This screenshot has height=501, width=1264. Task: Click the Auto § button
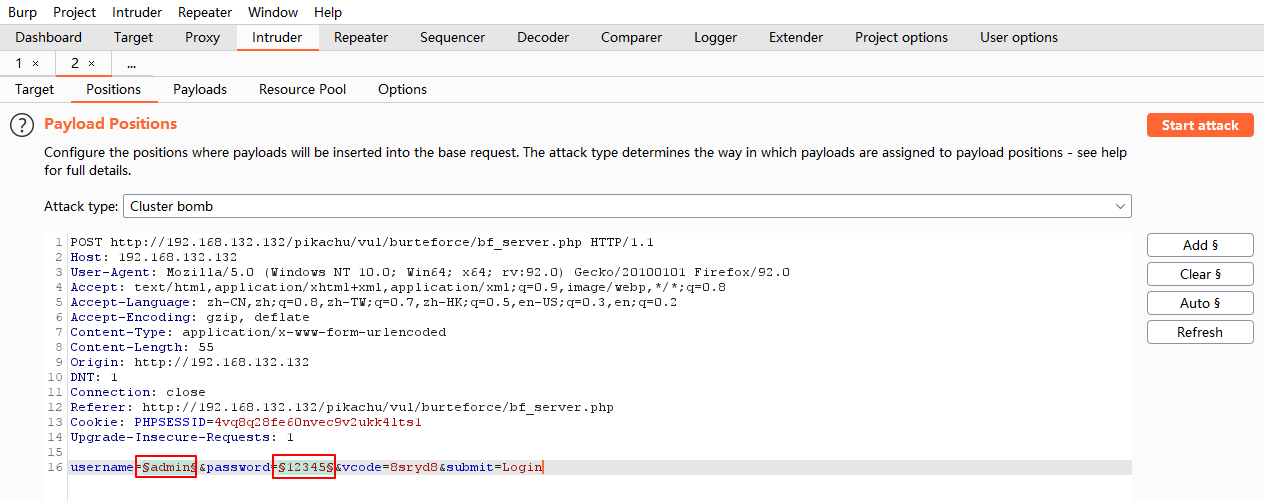(1199, 303)
